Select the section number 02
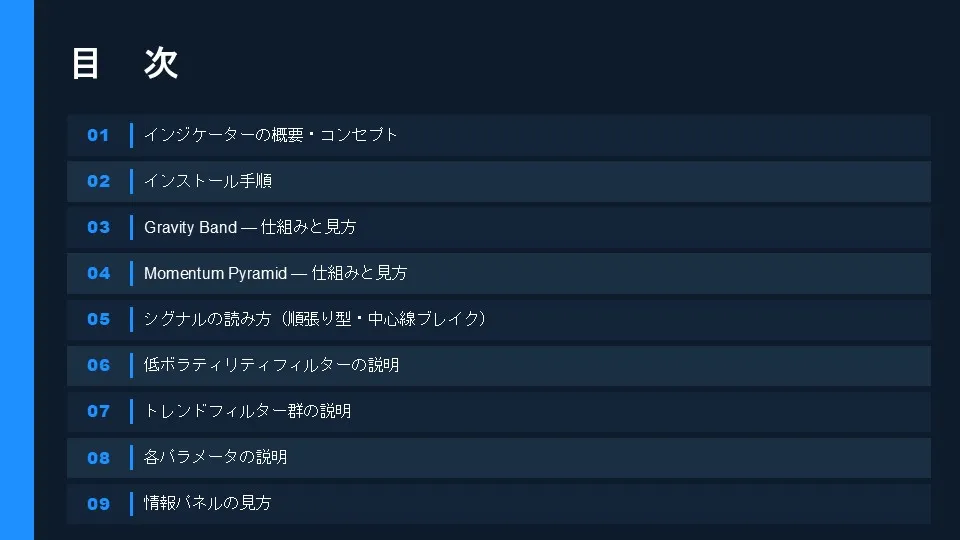The image size is (960, 540). pos(98,181)
